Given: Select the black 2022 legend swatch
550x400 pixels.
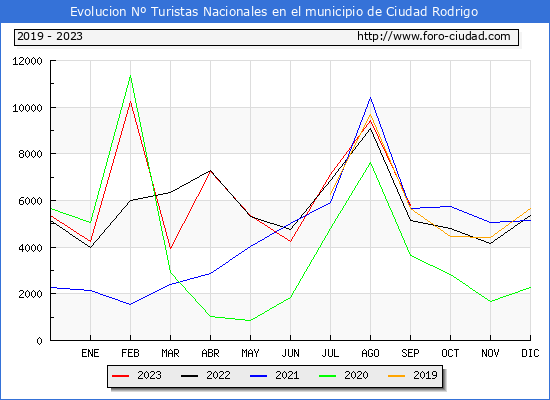Looking at the screenshot, I should pyautogui.click(x=189, y=376).
